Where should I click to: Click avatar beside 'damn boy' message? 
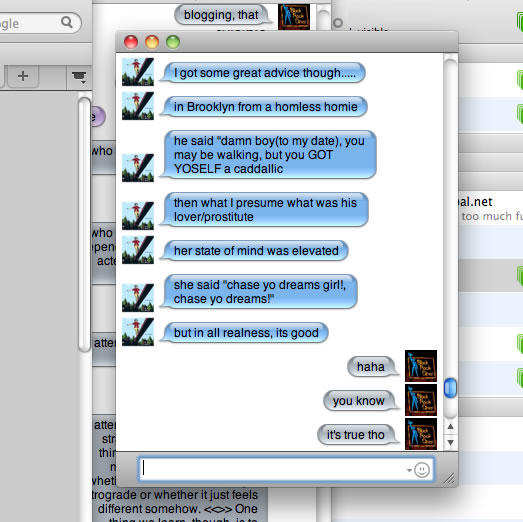pos(138,168)
